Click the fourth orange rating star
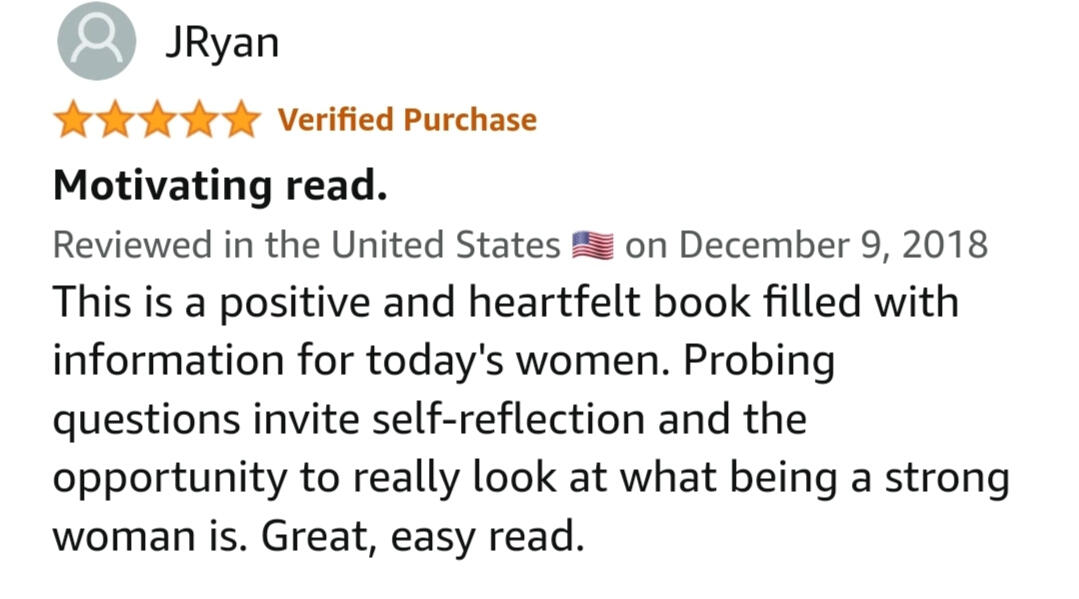Viewport: 1079px width, 599px height. (x=198, y=121)
